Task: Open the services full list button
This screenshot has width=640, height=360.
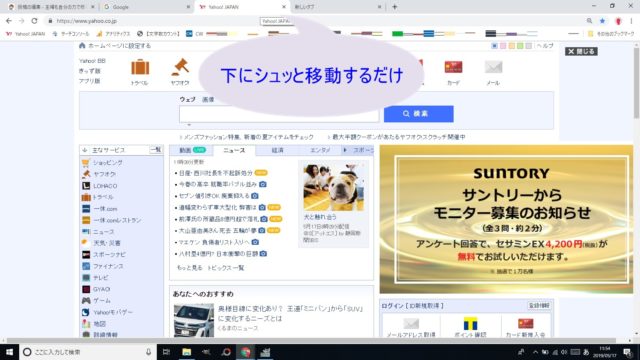Action: point(156,150)
